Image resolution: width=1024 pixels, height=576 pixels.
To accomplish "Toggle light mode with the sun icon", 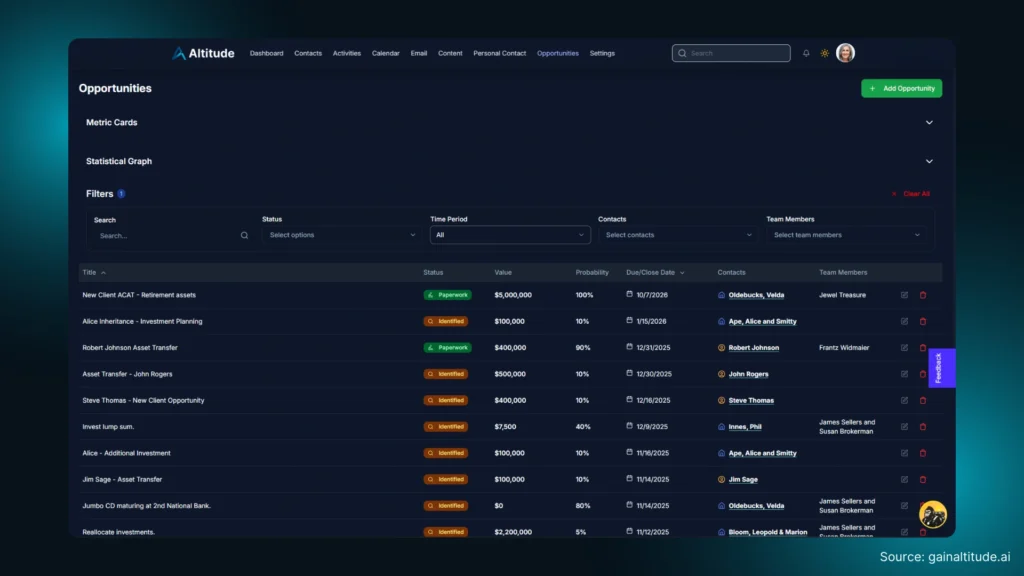I will pos(823,53).
